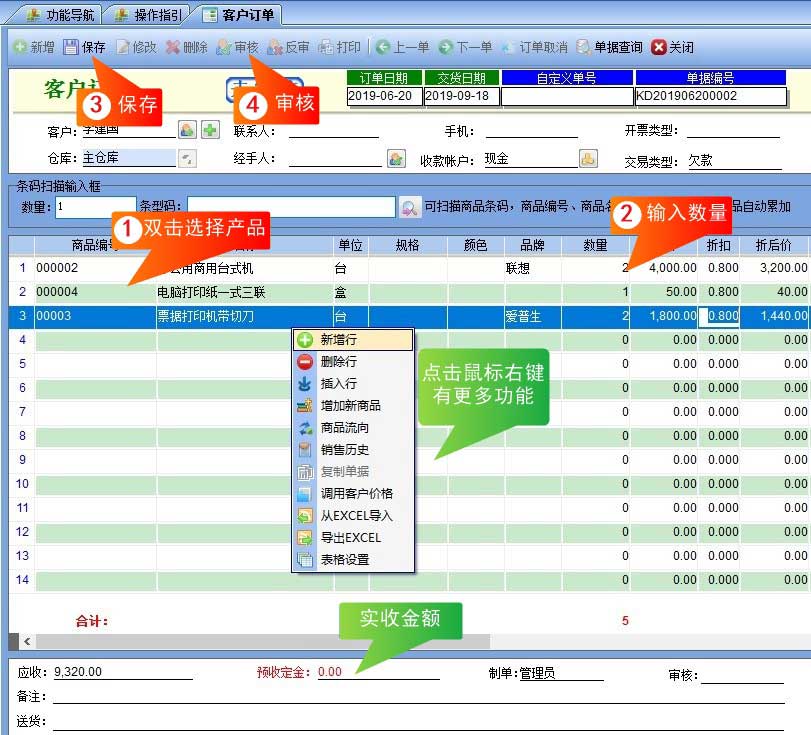The width and height of the screenshot is (811, 735).
Task: Open 单据查询 document search
Action: click(x=609, y=47)
